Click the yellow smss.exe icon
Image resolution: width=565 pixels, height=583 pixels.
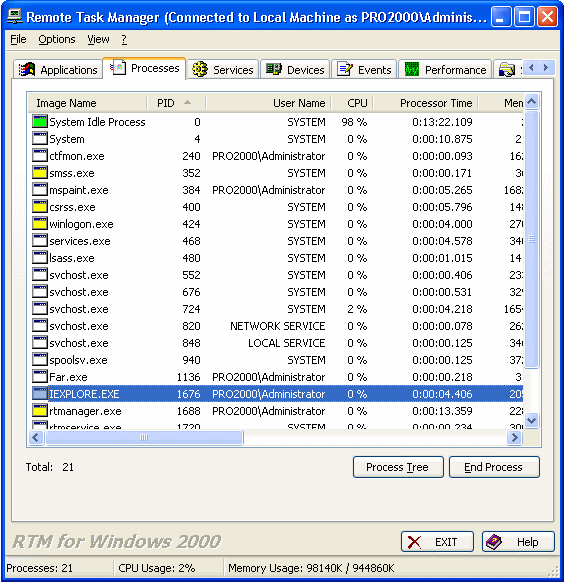(x=40, y=173)
